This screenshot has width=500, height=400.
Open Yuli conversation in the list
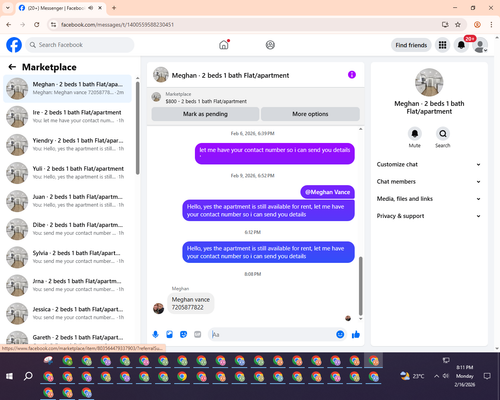67,173
